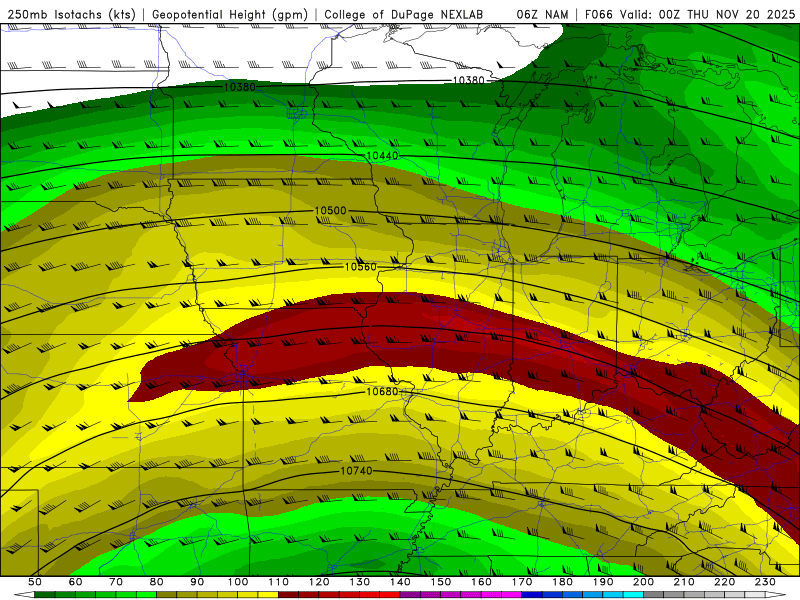800x600 pixels.
Task: Select the darkest green swatch starting the color bar
Action: tap(45, 595)
